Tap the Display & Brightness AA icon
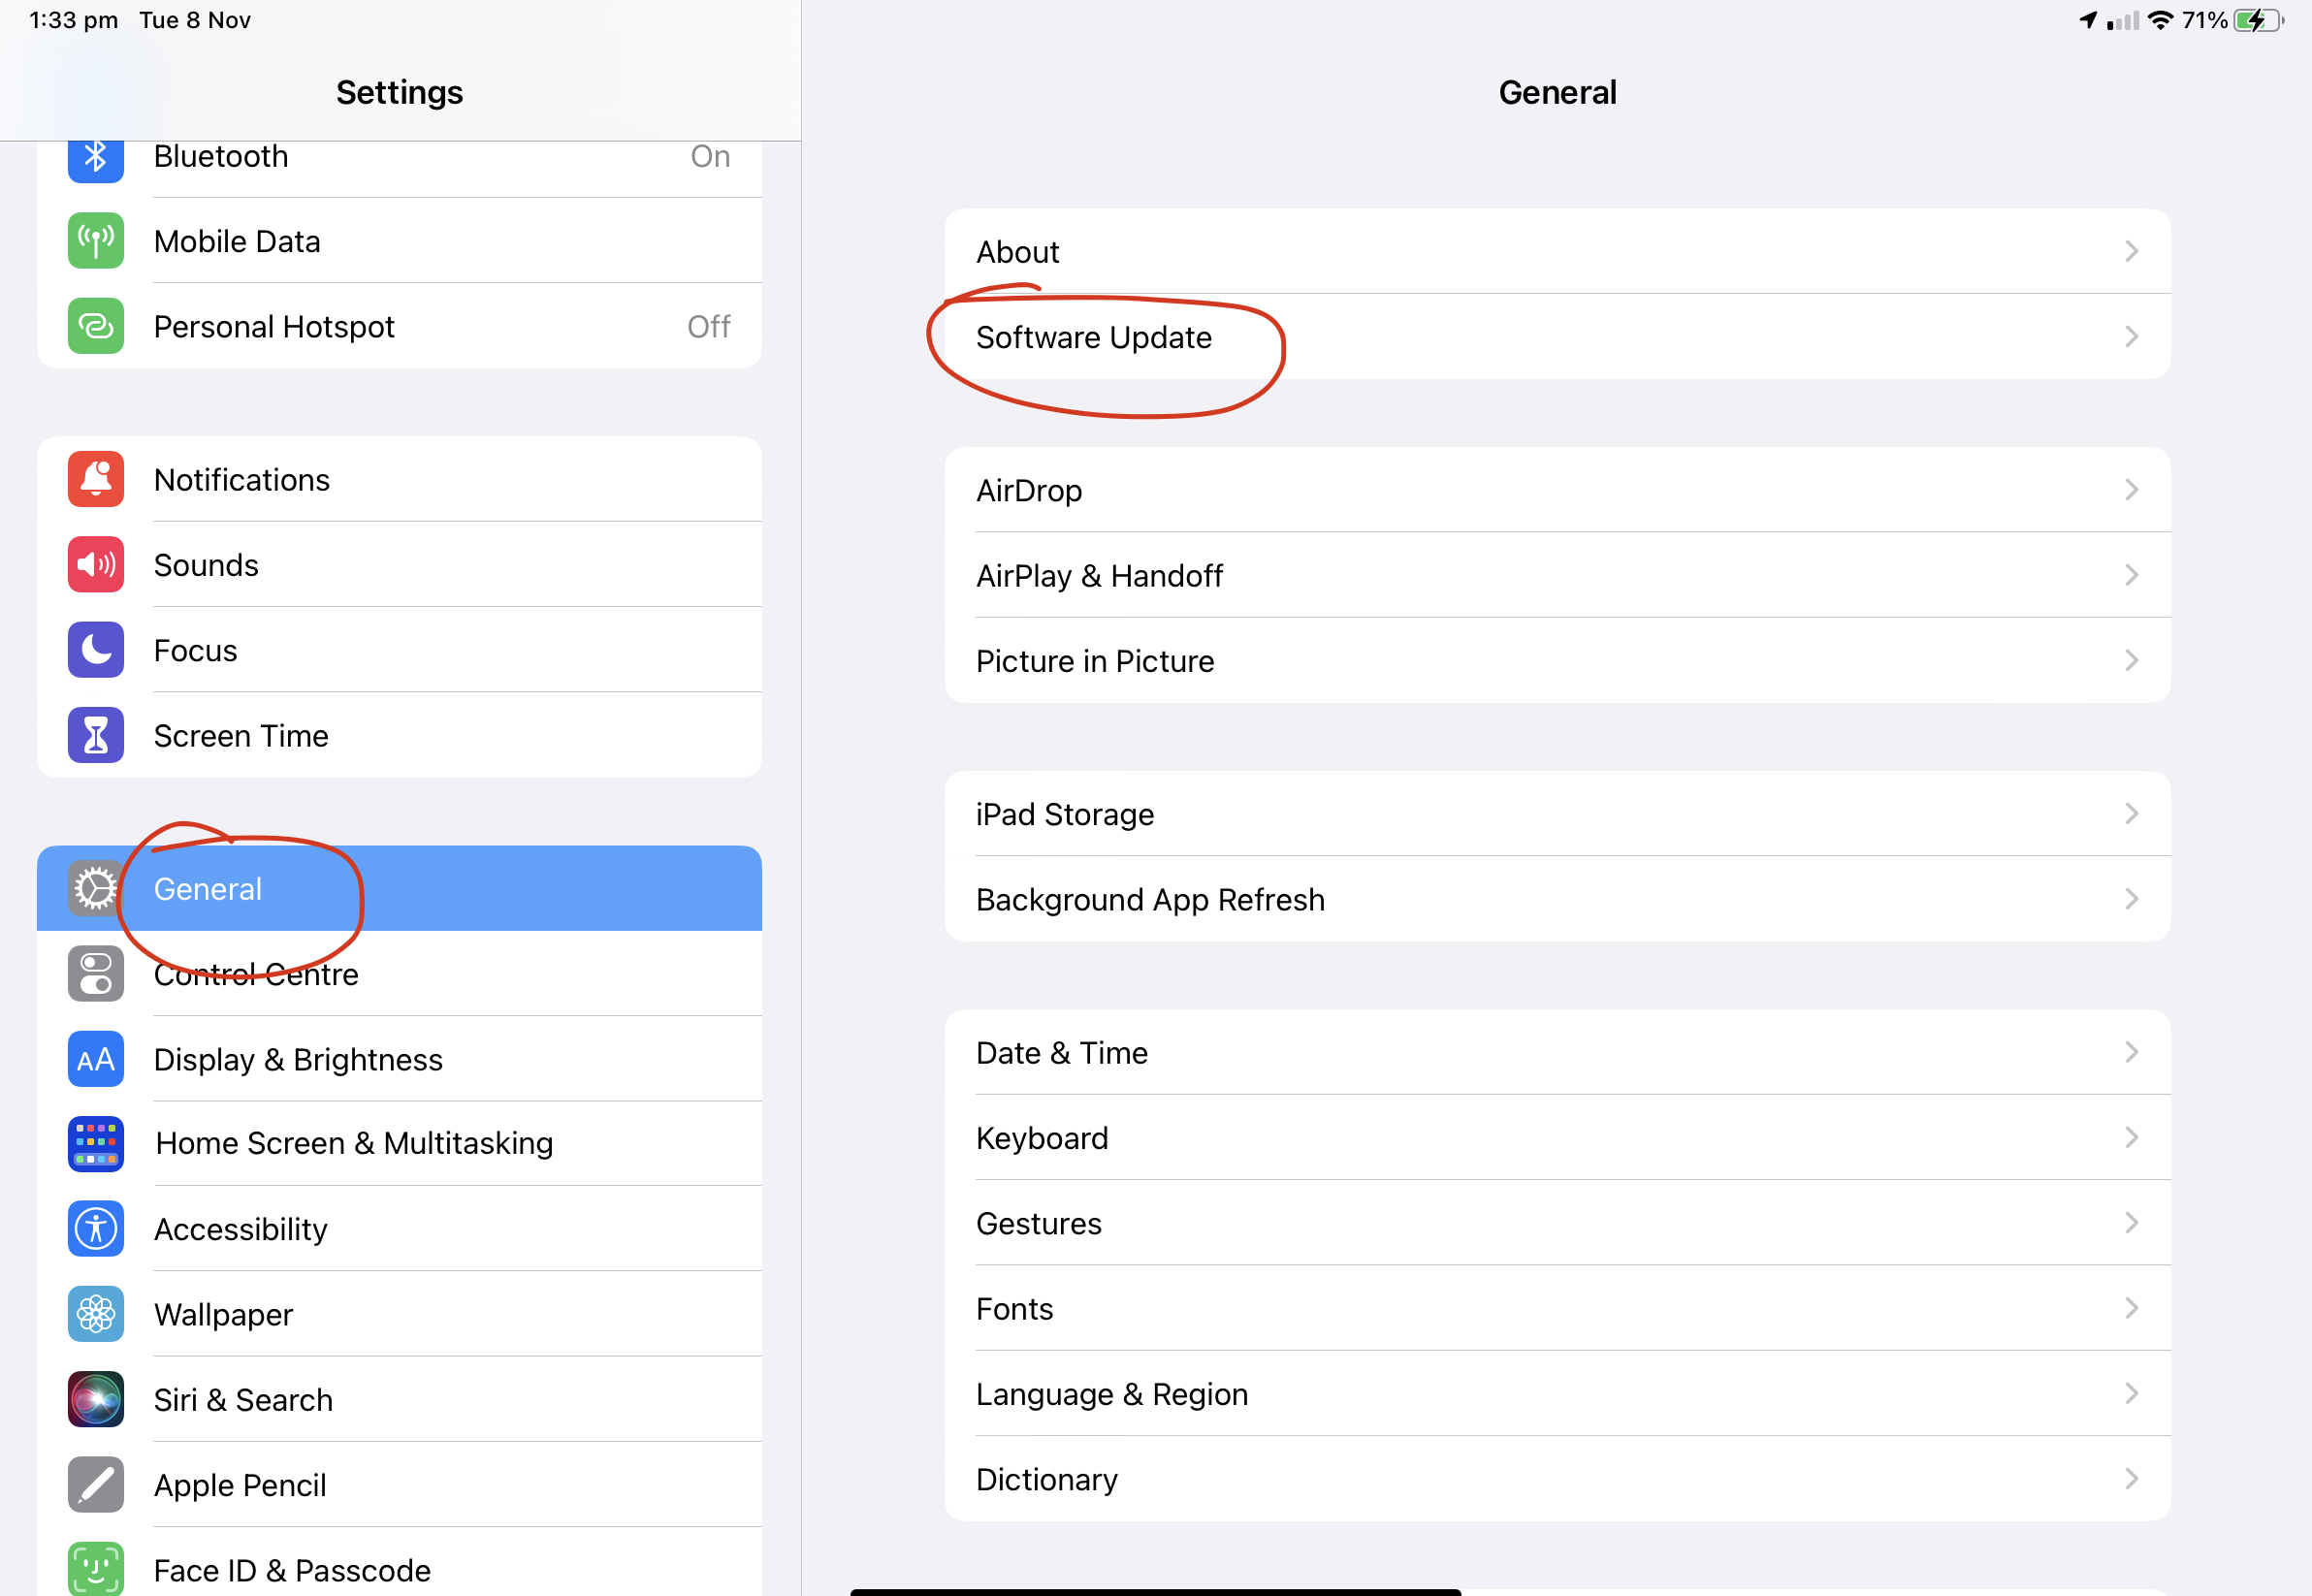This screenshot has height=1596, width=2312. click(95, 1059)
